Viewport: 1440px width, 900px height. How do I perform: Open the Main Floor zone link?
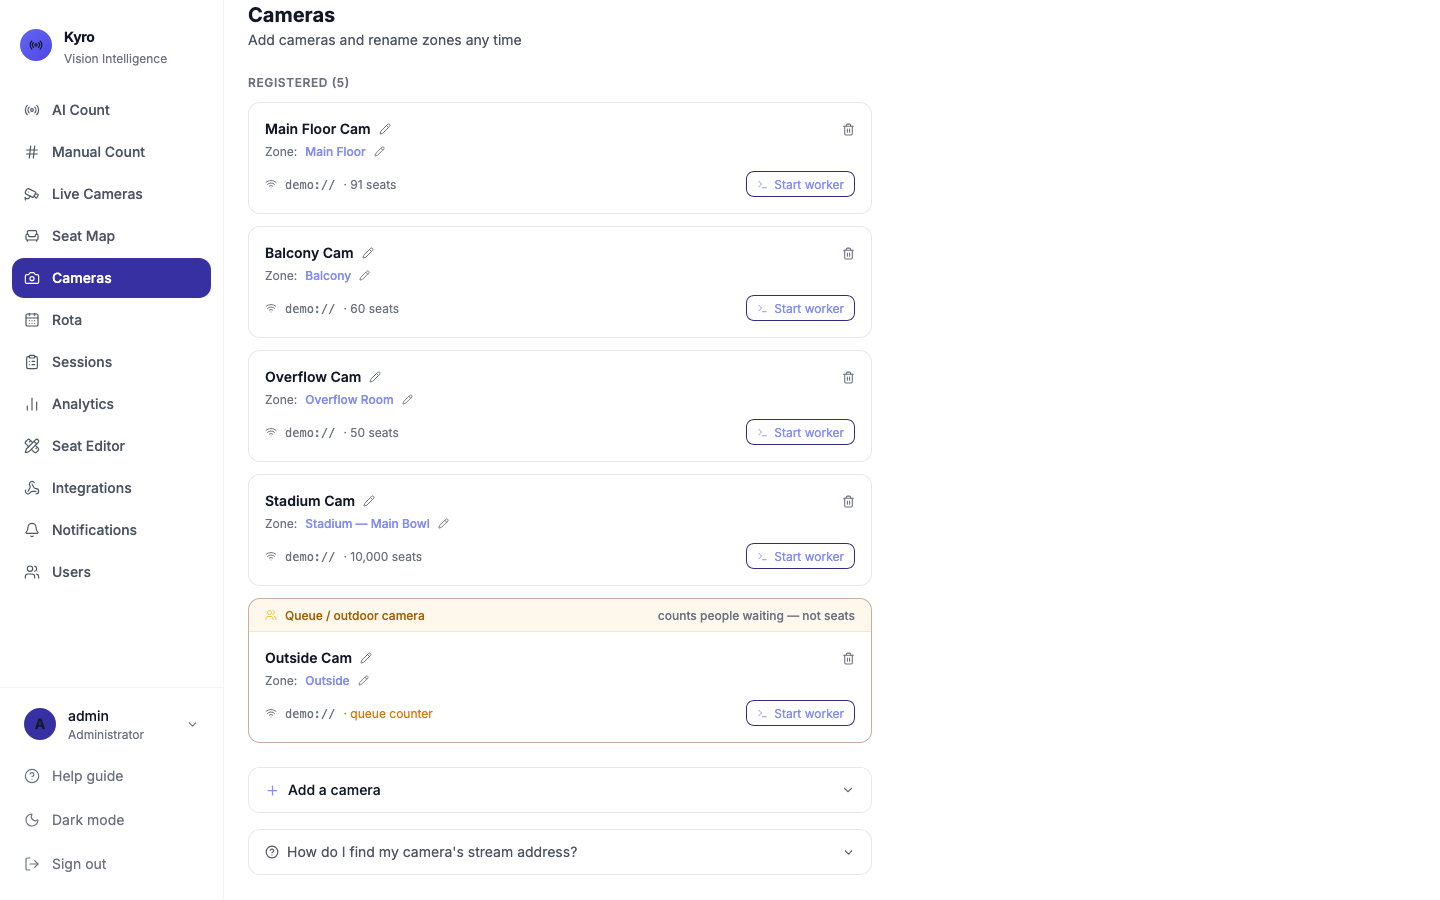[x=335, y=152]
